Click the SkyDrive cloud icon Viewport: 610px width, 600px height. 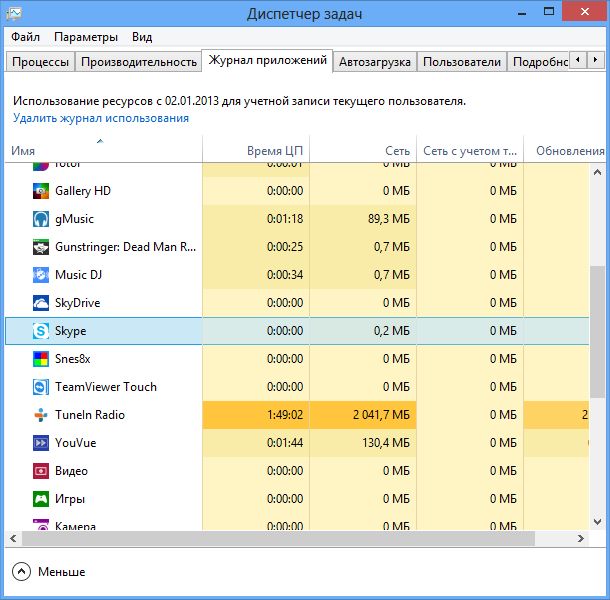point(41,303)
